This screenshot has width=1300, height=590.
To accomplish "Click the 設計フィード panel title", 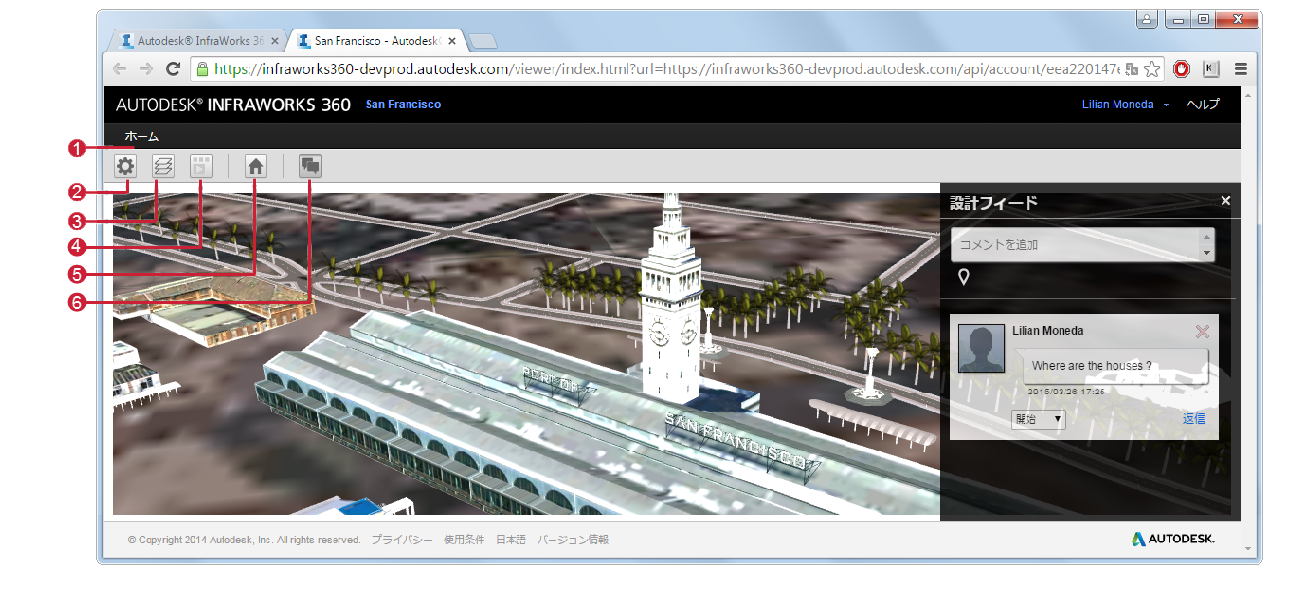I will click(x=993, y=202).
